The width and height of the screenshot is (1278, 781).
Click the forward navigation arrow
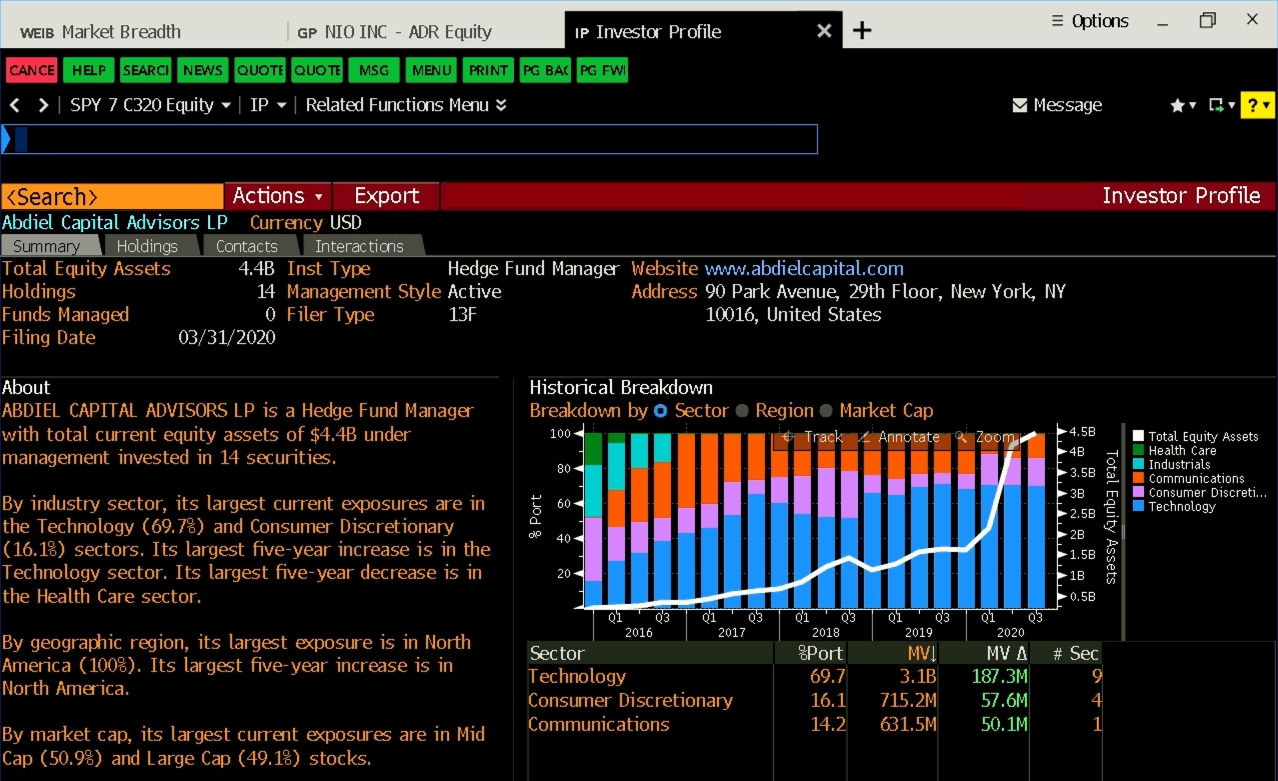pyautogui.click(x=43, y=105)
